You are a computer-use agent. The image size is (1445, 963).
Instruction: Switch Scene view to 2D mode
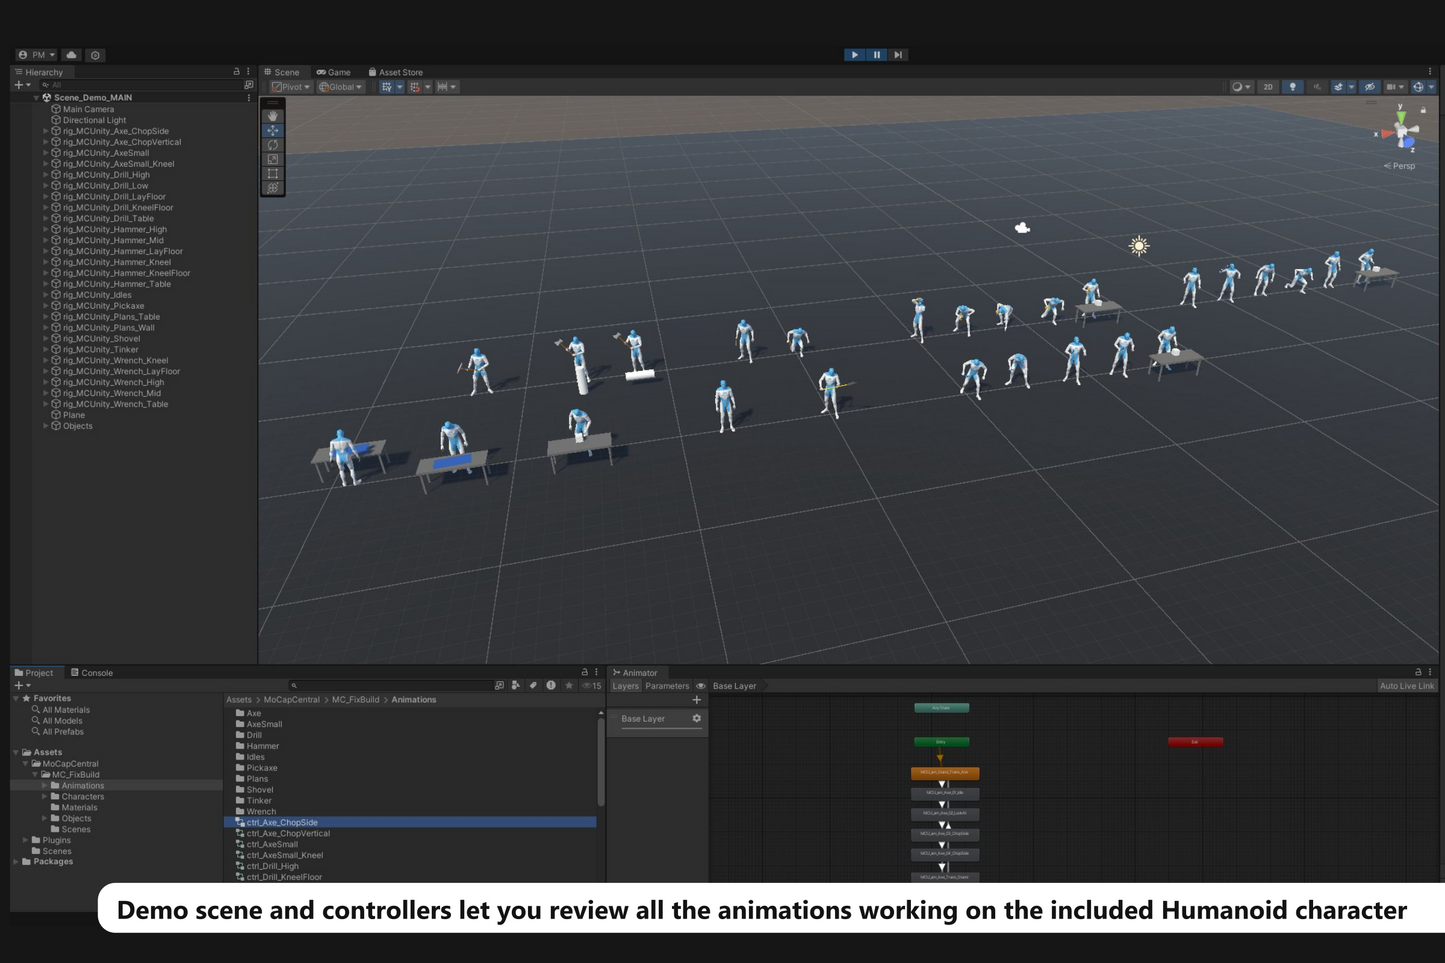click(x=1267, y=87)
